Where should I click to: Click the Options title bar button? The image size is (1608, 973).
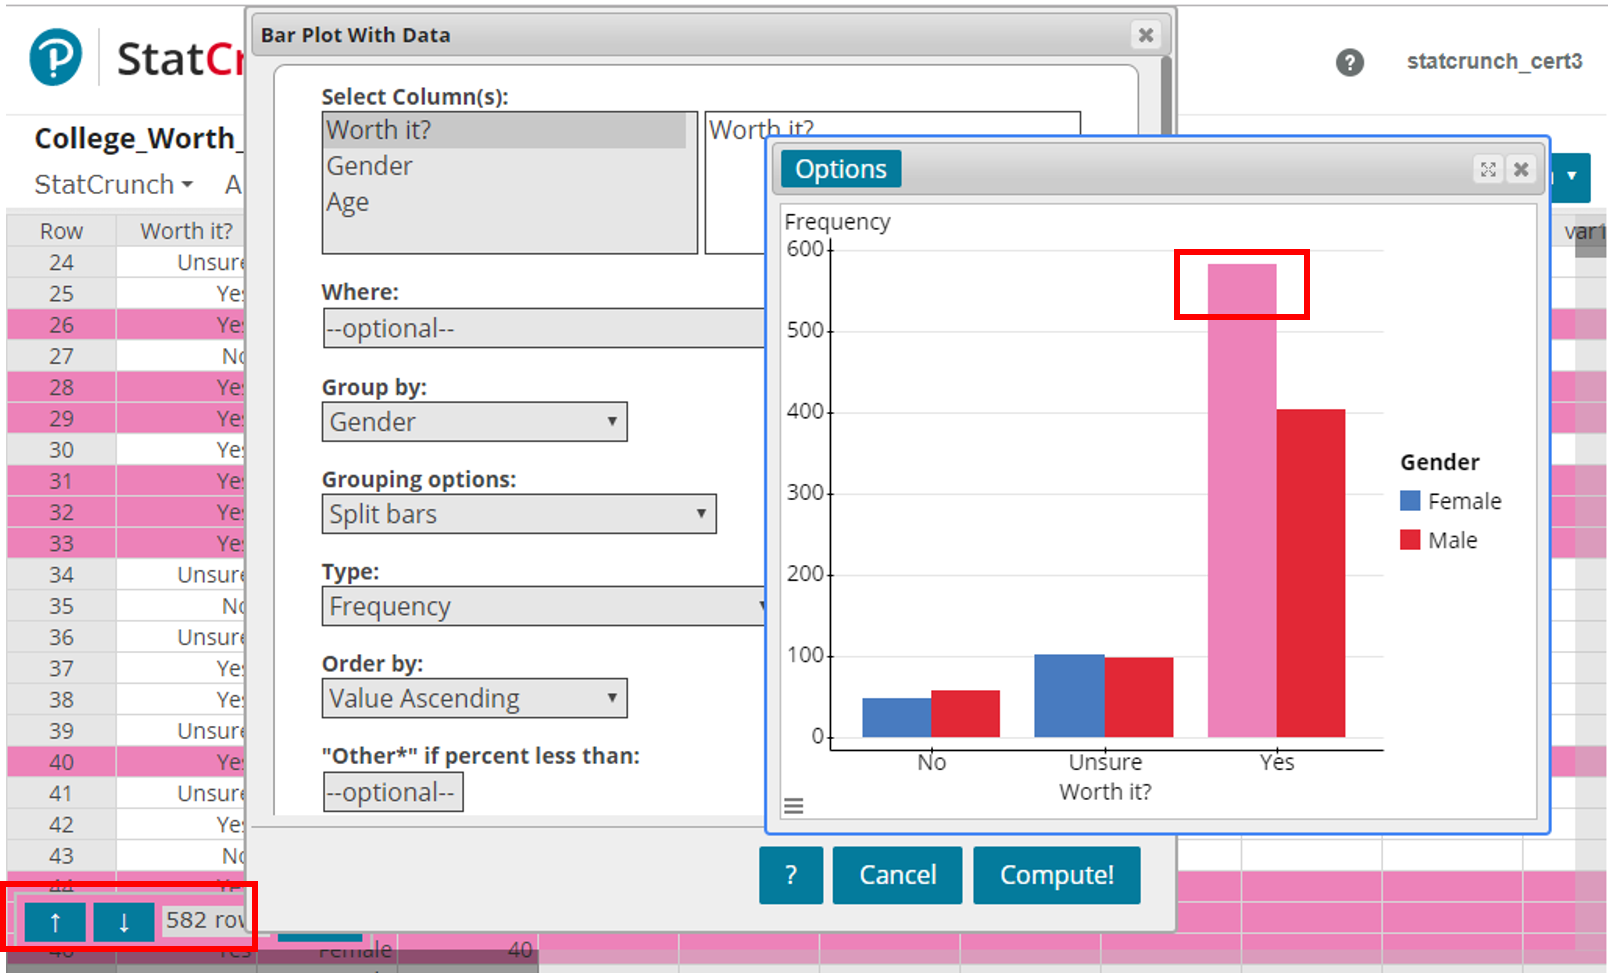tap(840, 168)
